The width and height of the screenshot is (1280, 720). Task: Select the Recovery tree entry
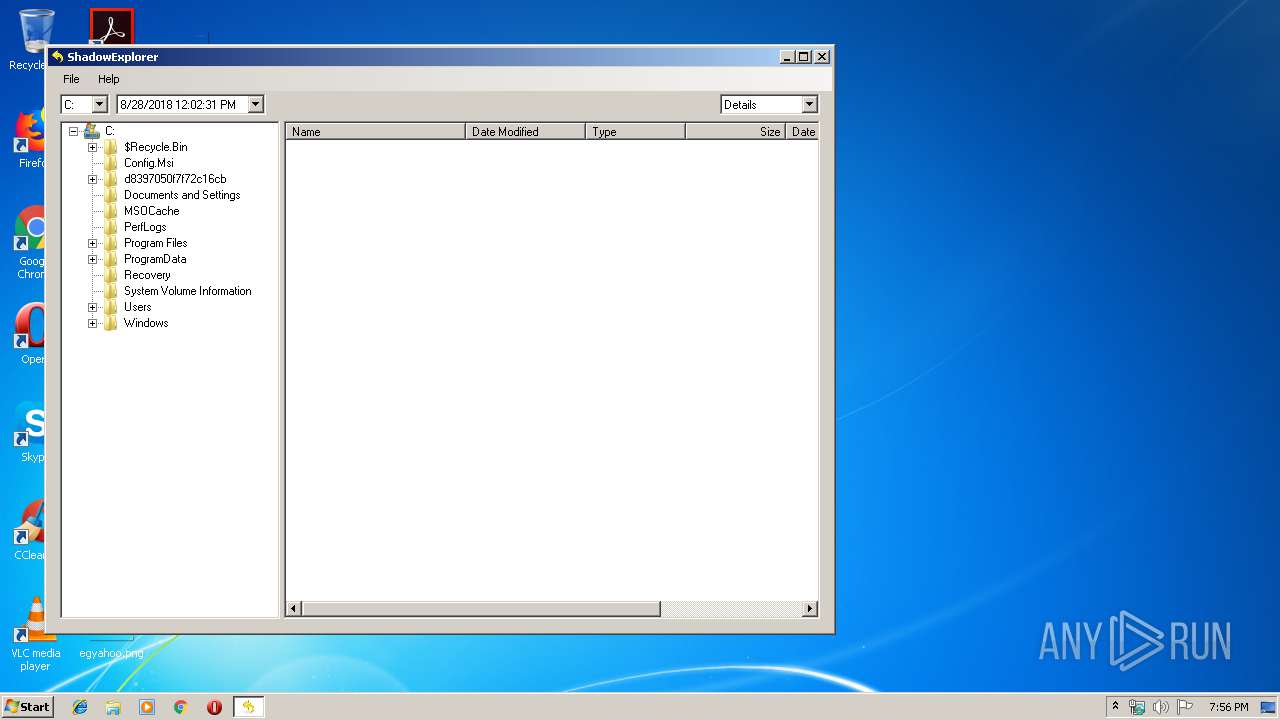(147, 275)
